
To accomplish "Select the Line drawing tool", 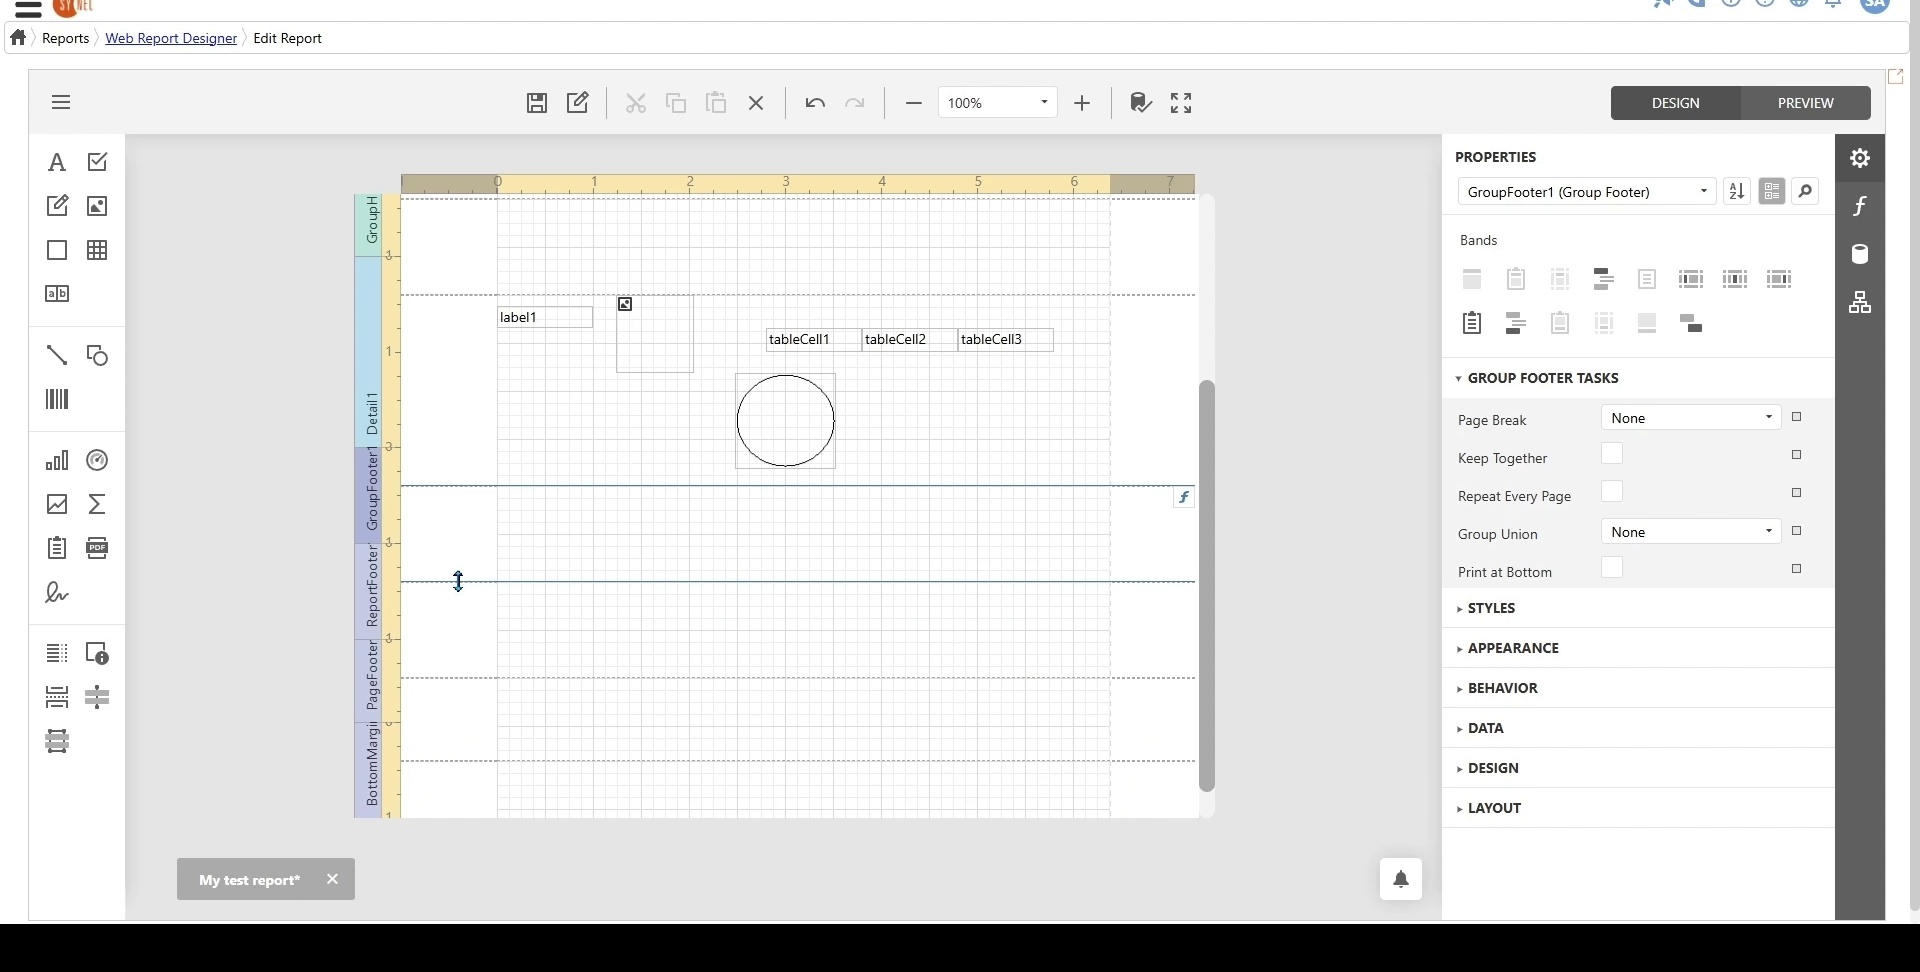I will pos(57,355).
